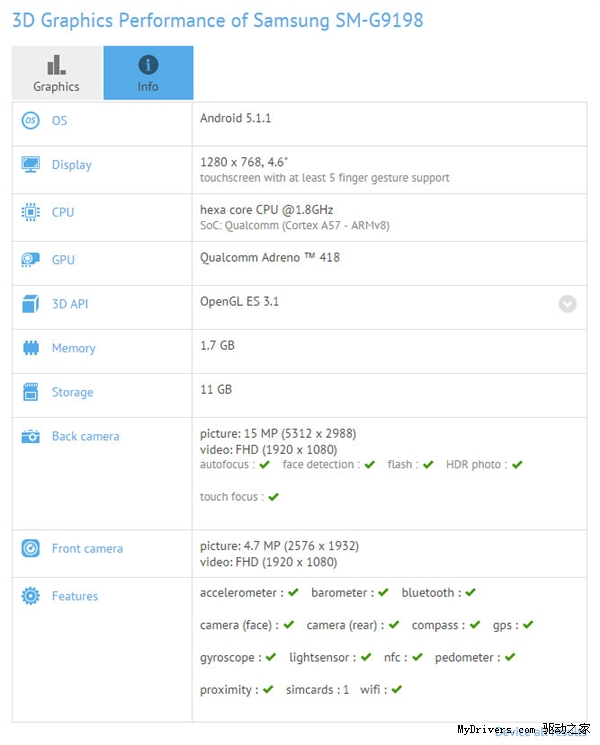600x745 pixels.
Task: Click the Back camera icon
Action: [x=30, y=436]
